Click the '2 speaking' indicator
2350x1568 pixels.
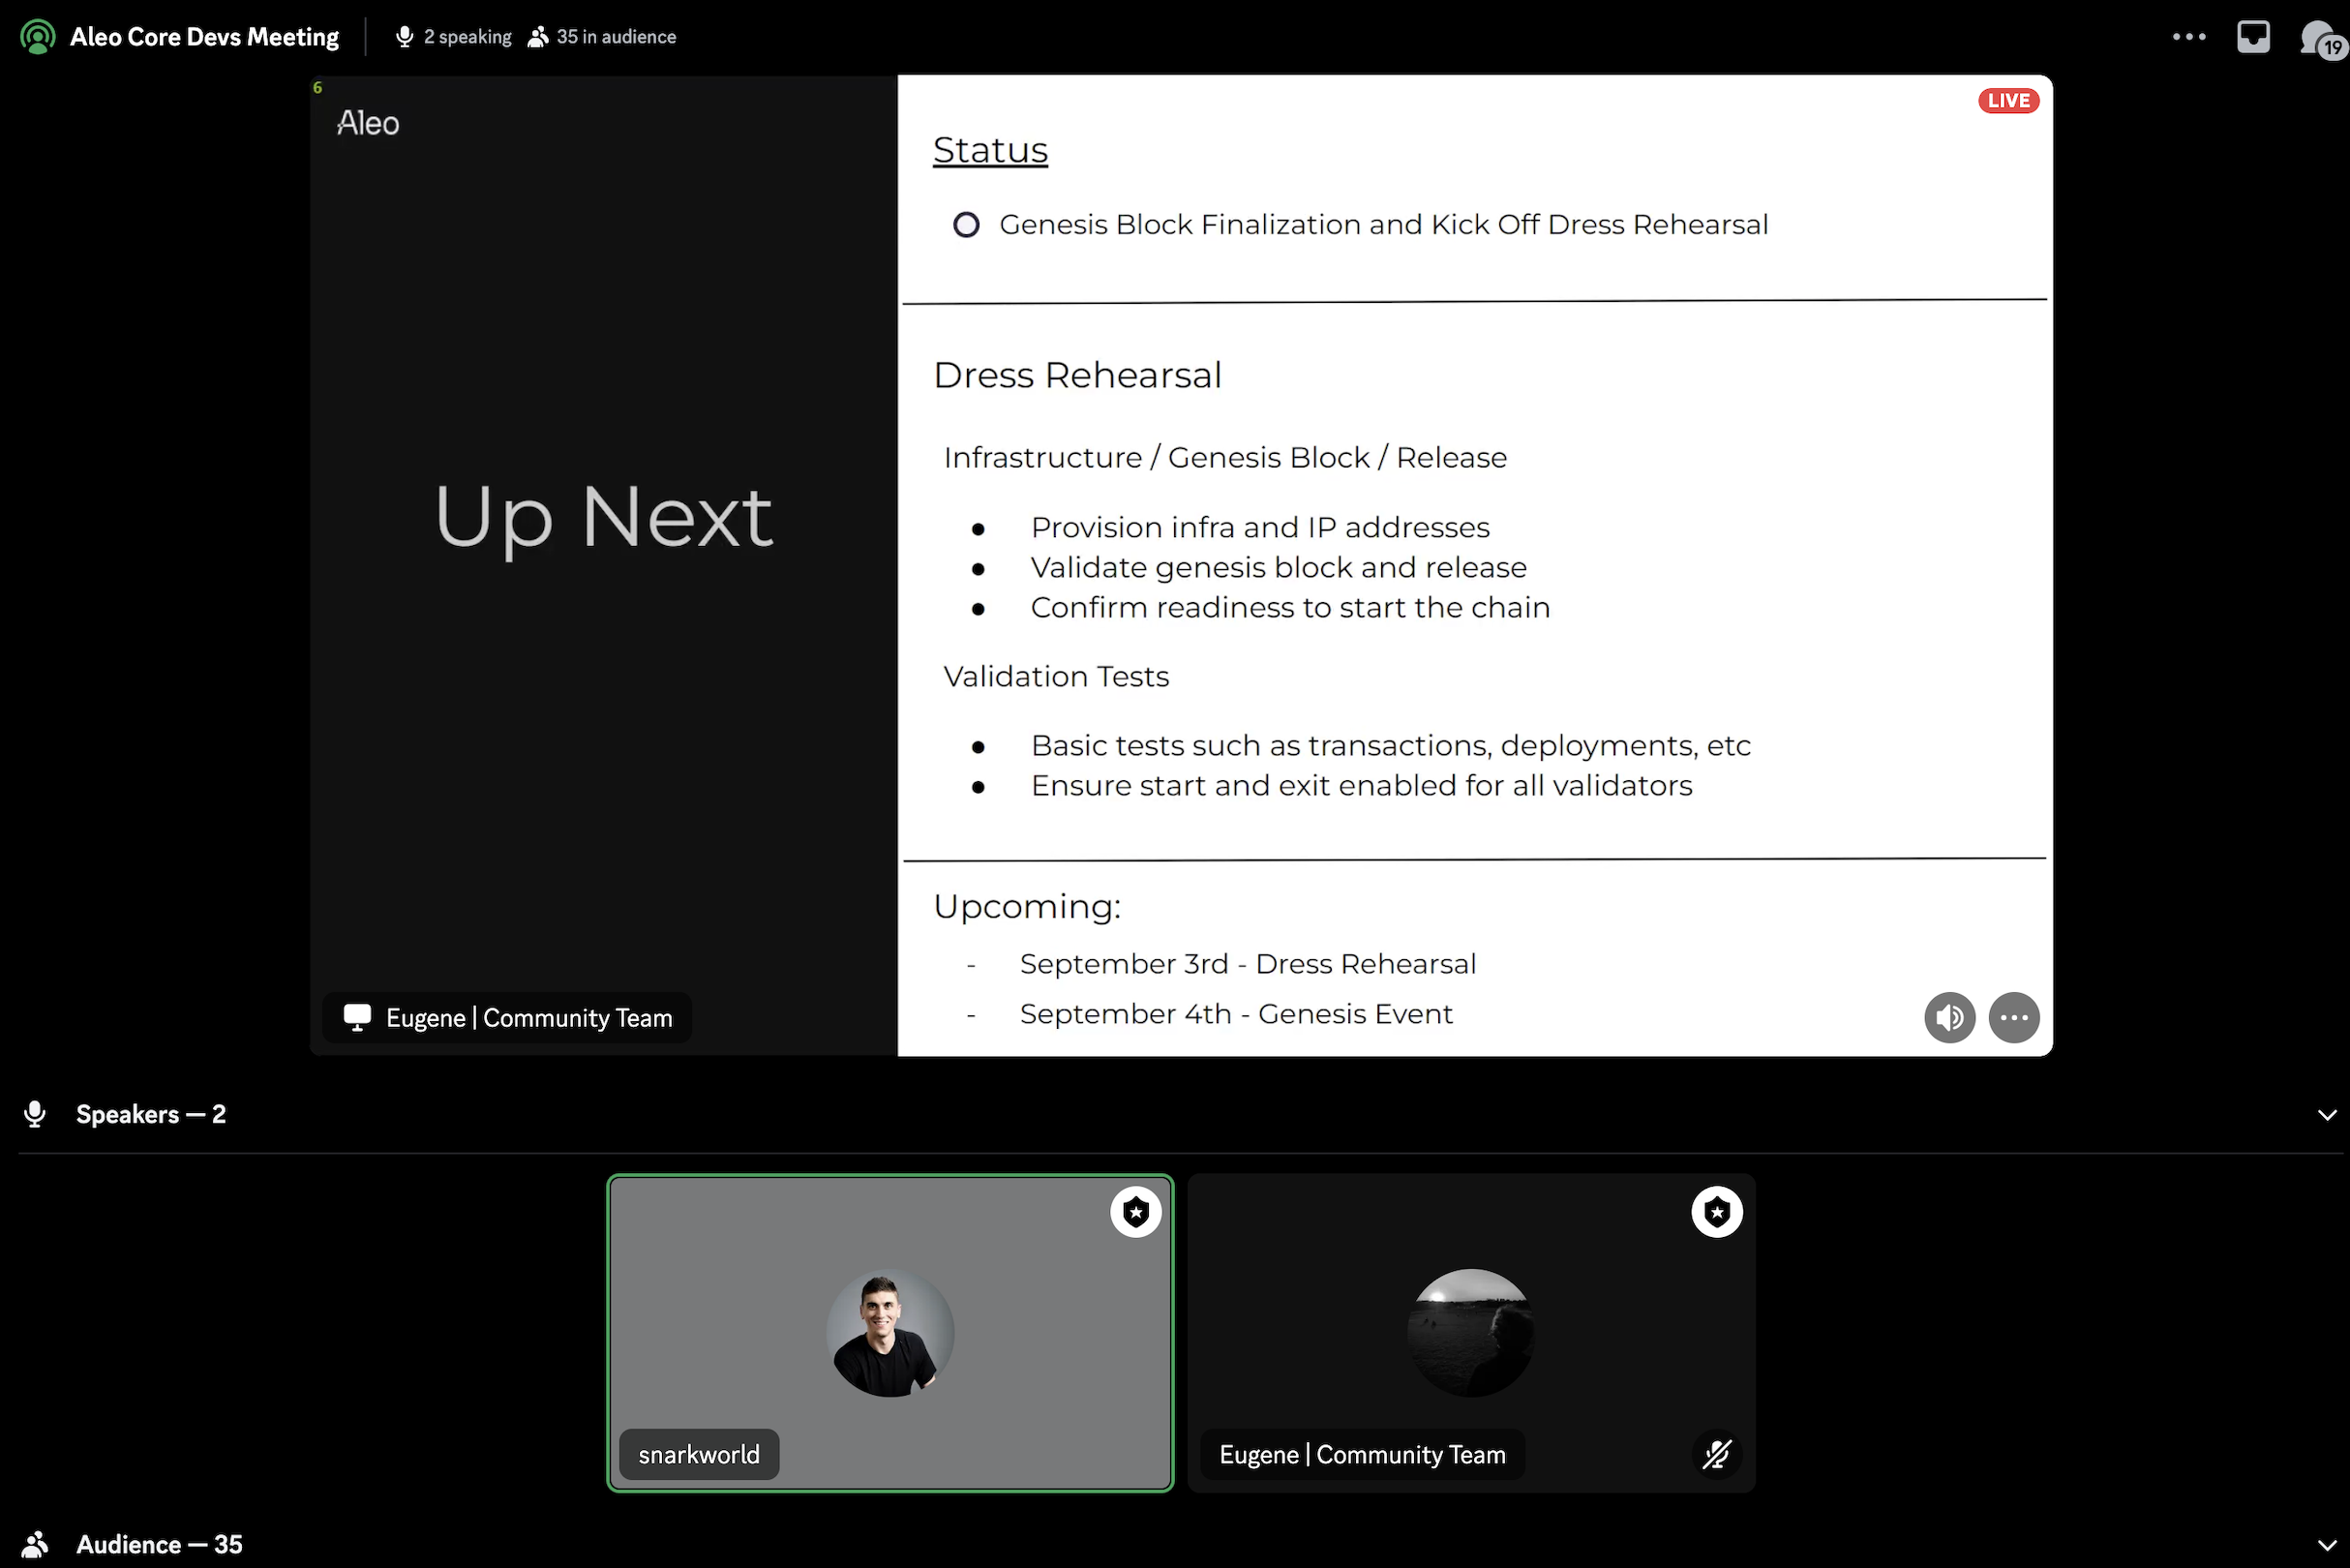click(x=467, y=37)
